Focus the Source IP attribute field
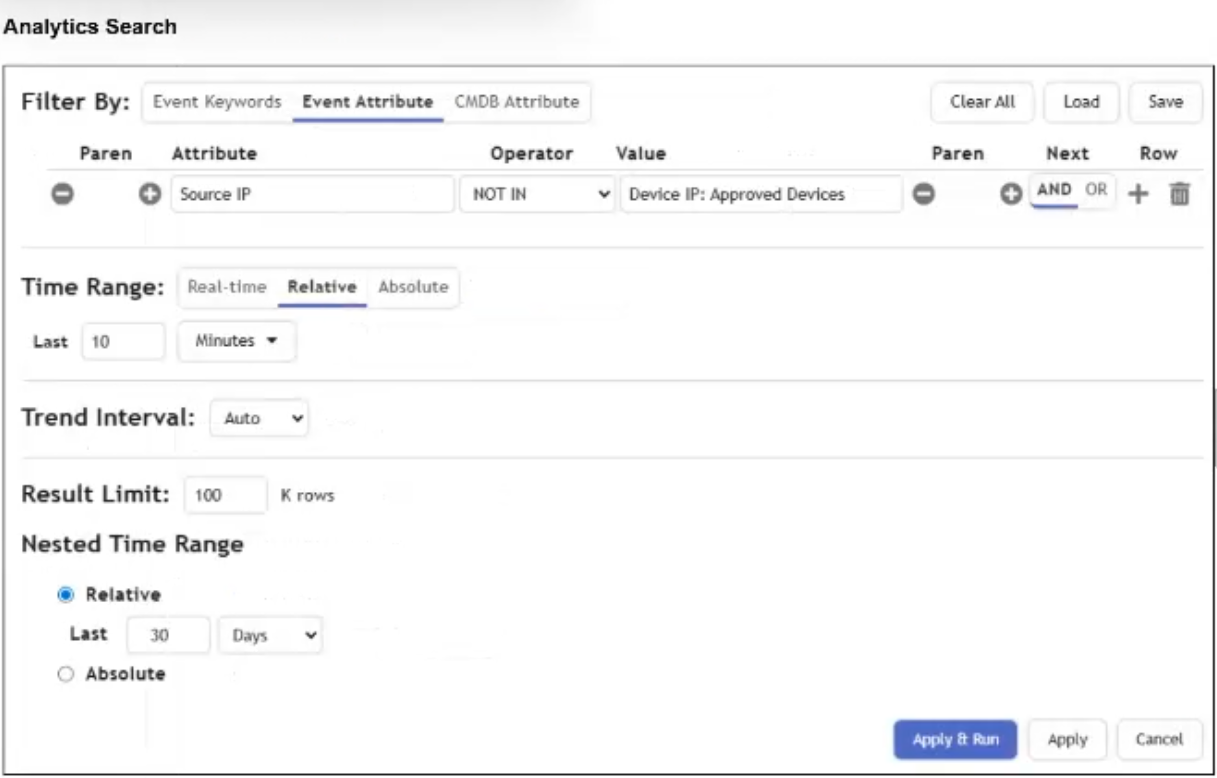1217x778 pixels. [313, 195]
